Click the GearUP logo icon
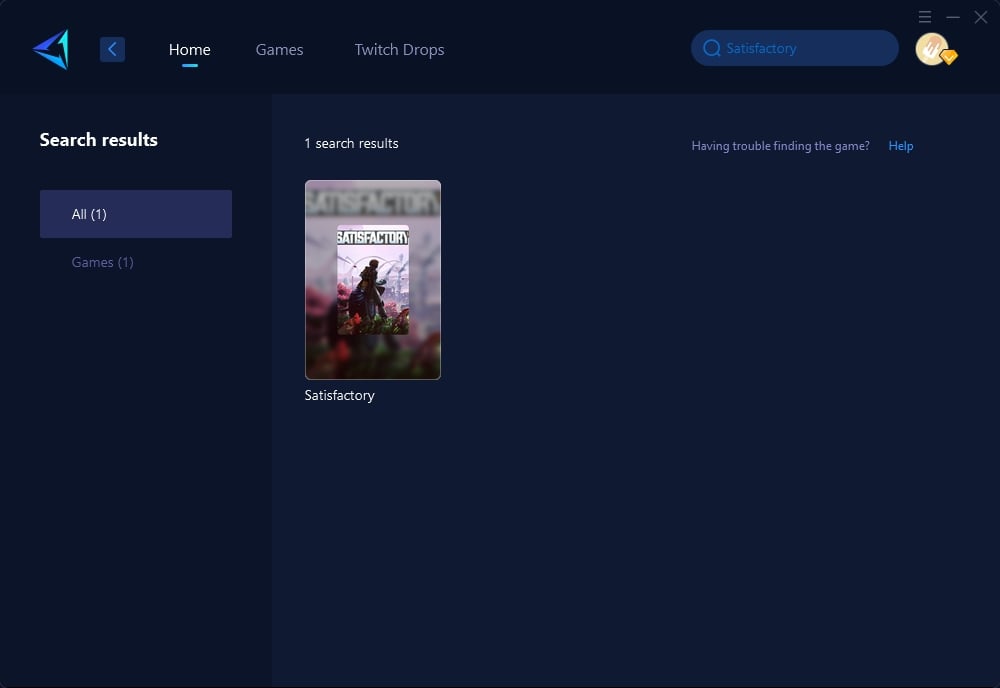This screenshot has width=1000, height=688. tap(51, 49)
